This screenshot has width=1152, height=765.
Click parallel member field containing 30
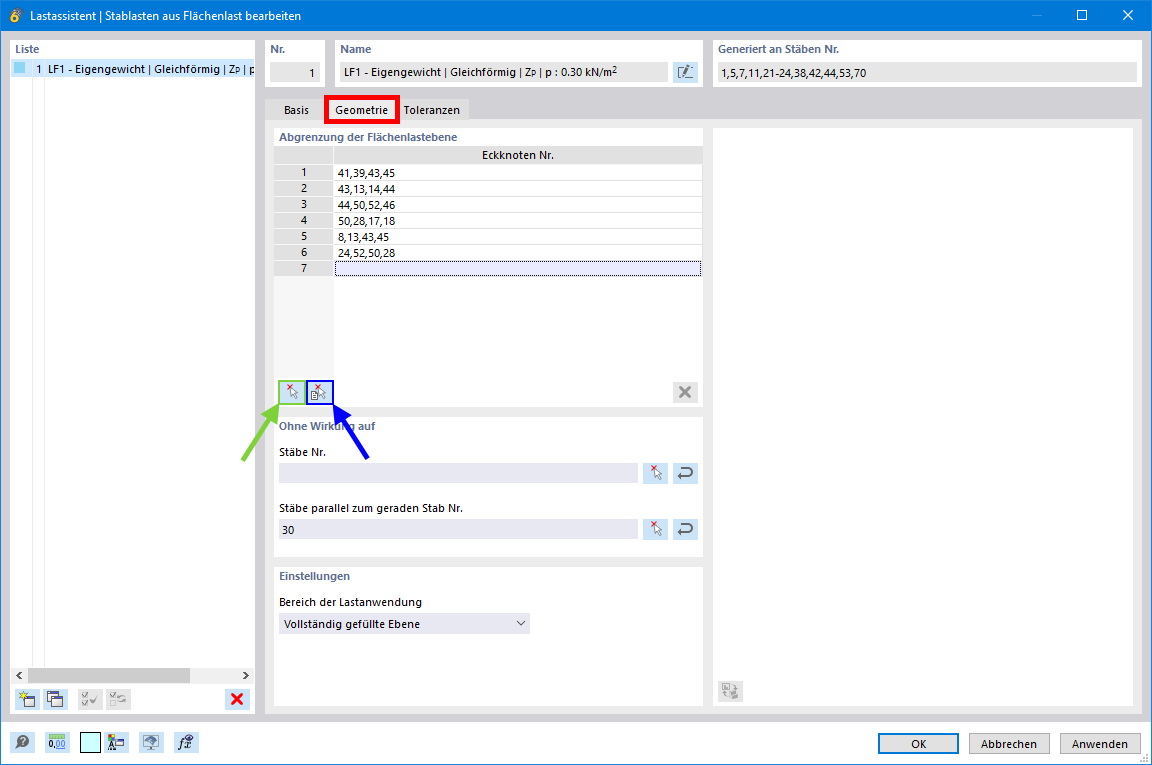click(458, 529)
